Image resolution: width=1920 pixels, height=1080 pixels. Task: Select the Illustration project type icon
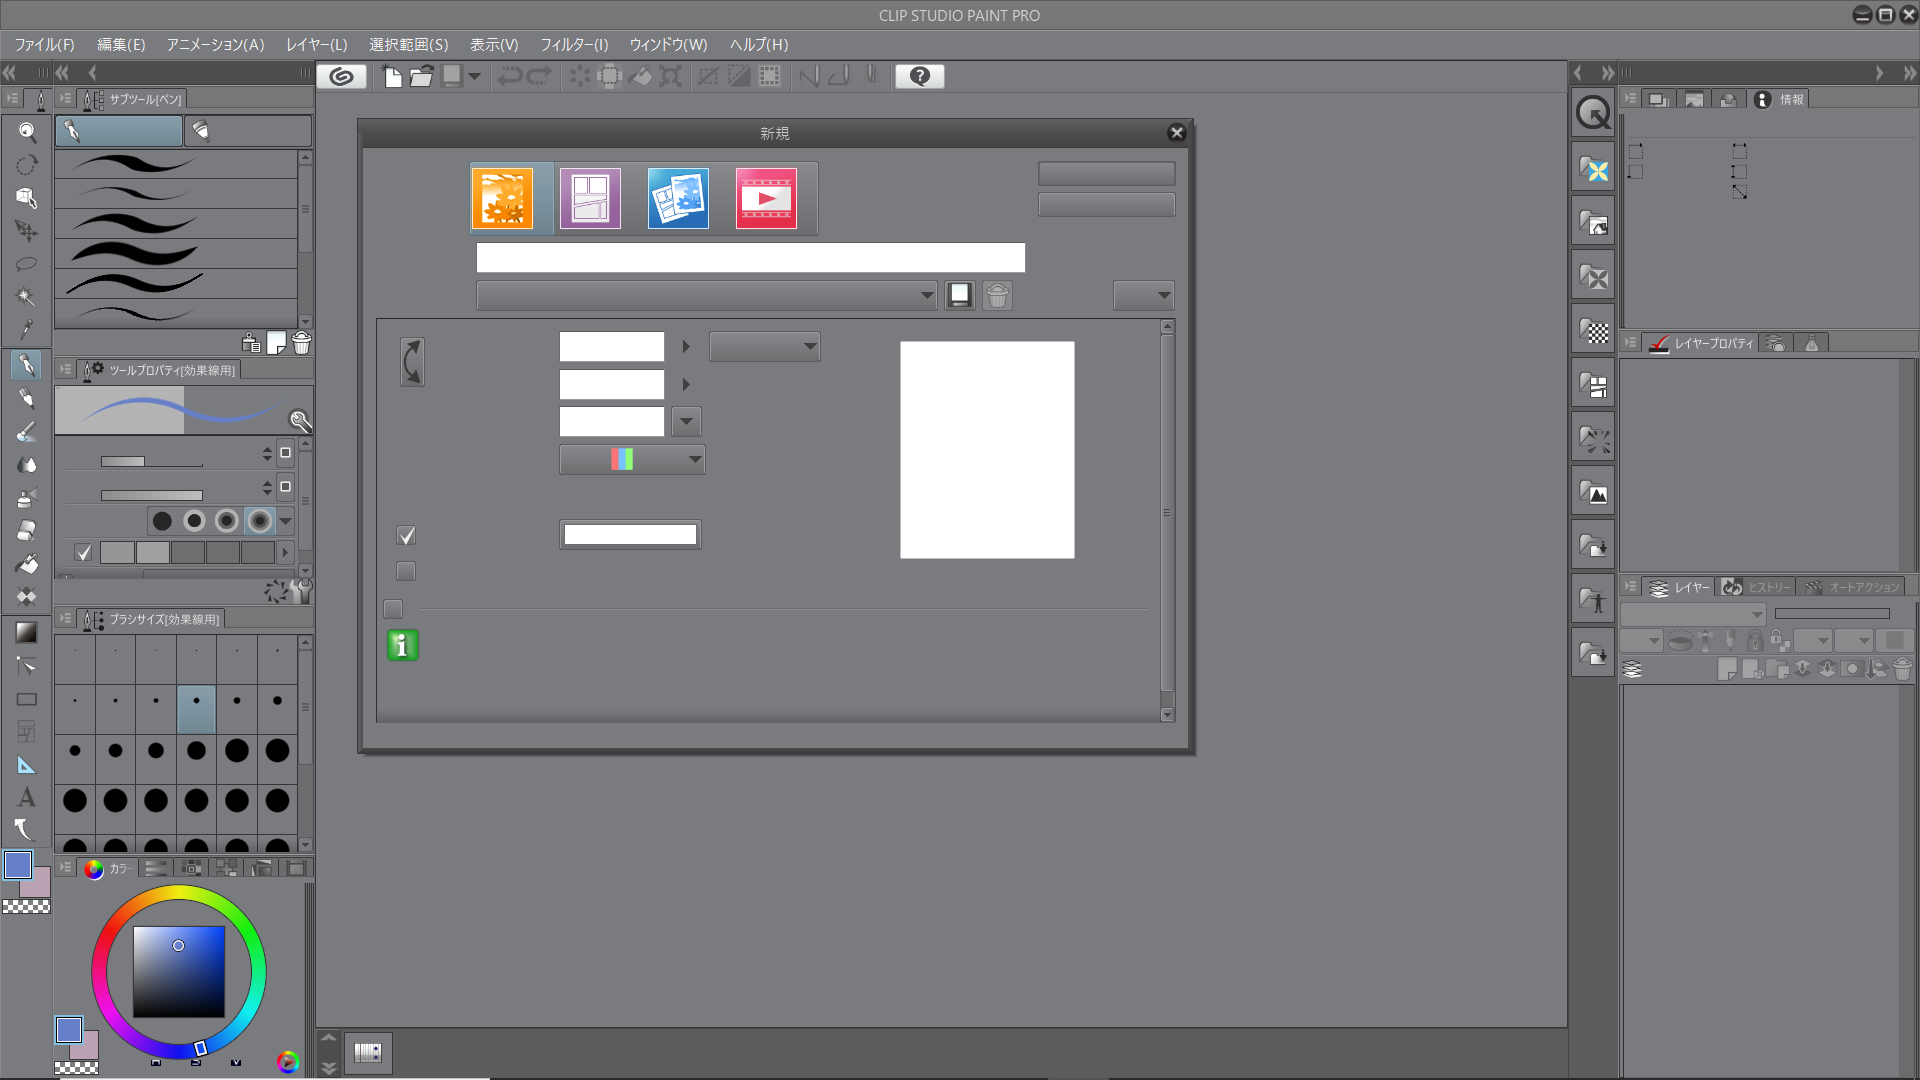[x=502, y=199]
